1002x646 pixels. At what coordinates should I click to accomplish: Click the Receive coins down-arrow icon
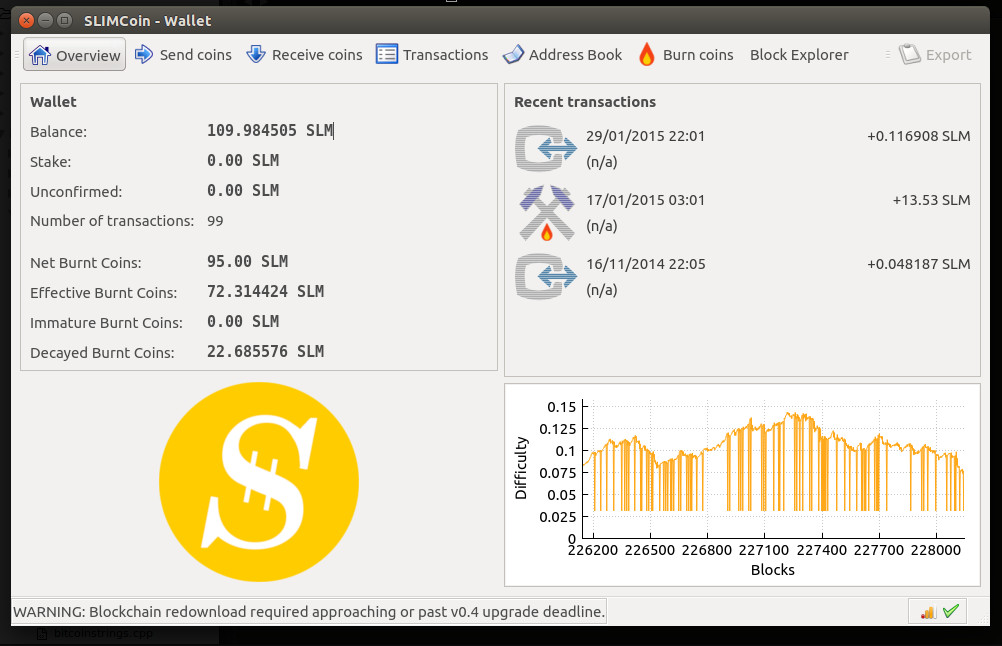pyautogui.click(x=256, y=54)
